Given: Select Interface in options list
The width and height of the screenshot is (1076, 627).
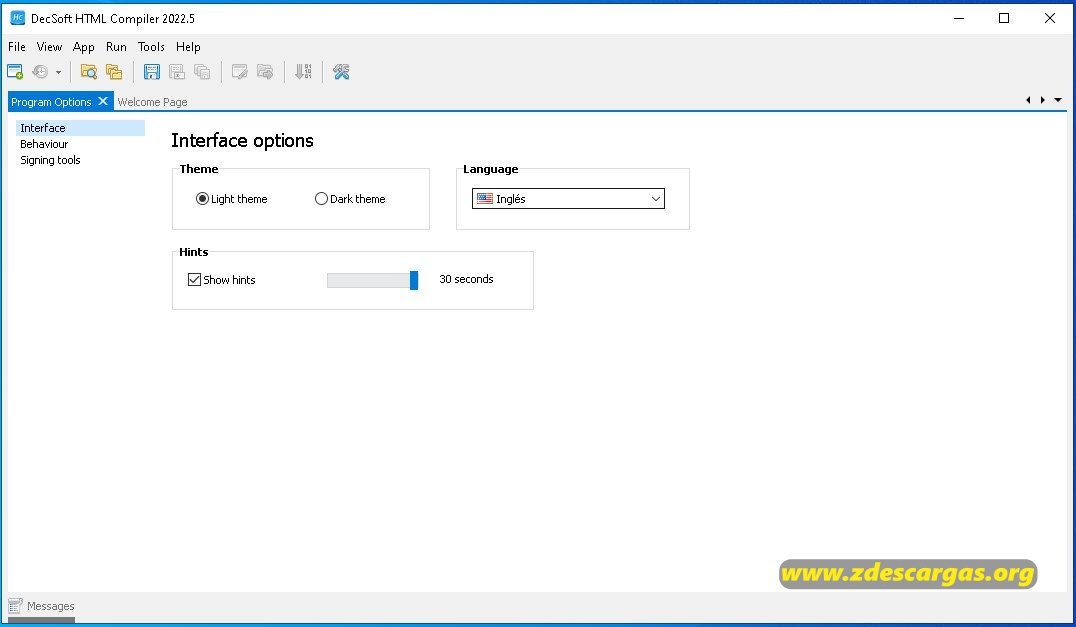Looking at the screenshot, I should tap(80, 128).
